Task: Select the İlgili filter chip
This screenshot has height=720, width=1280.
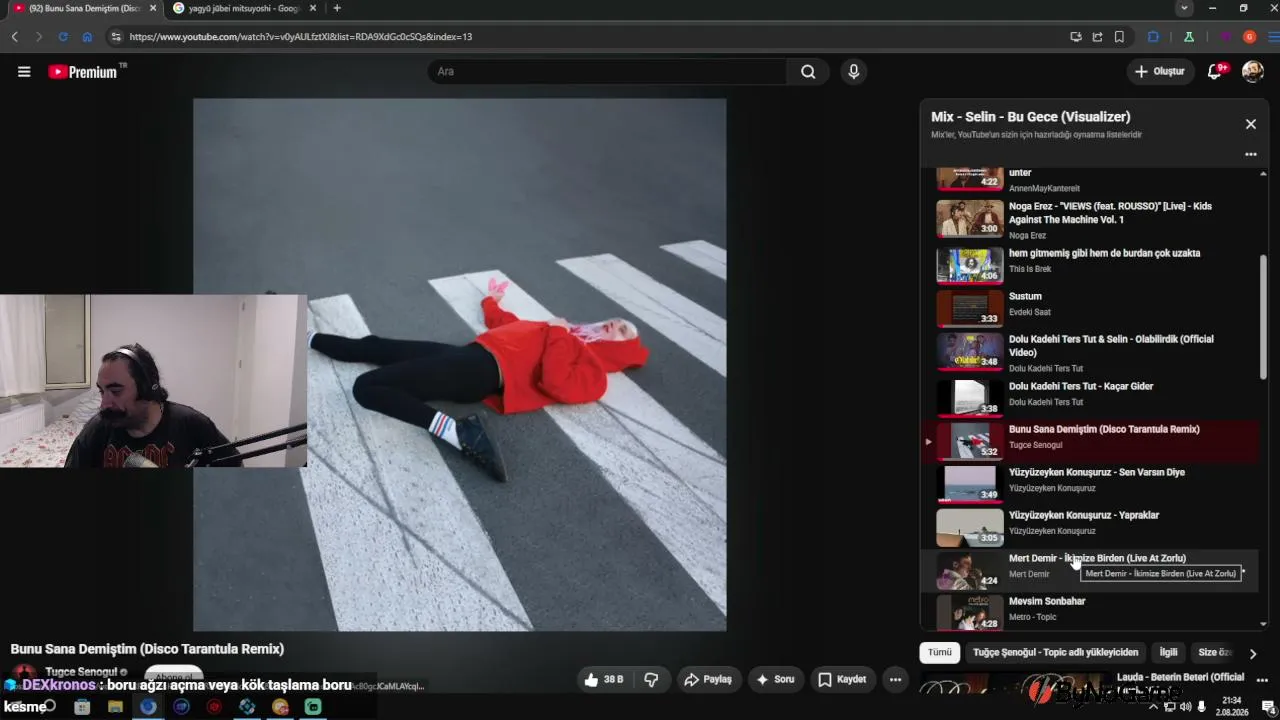Action: click(1168, 653)
